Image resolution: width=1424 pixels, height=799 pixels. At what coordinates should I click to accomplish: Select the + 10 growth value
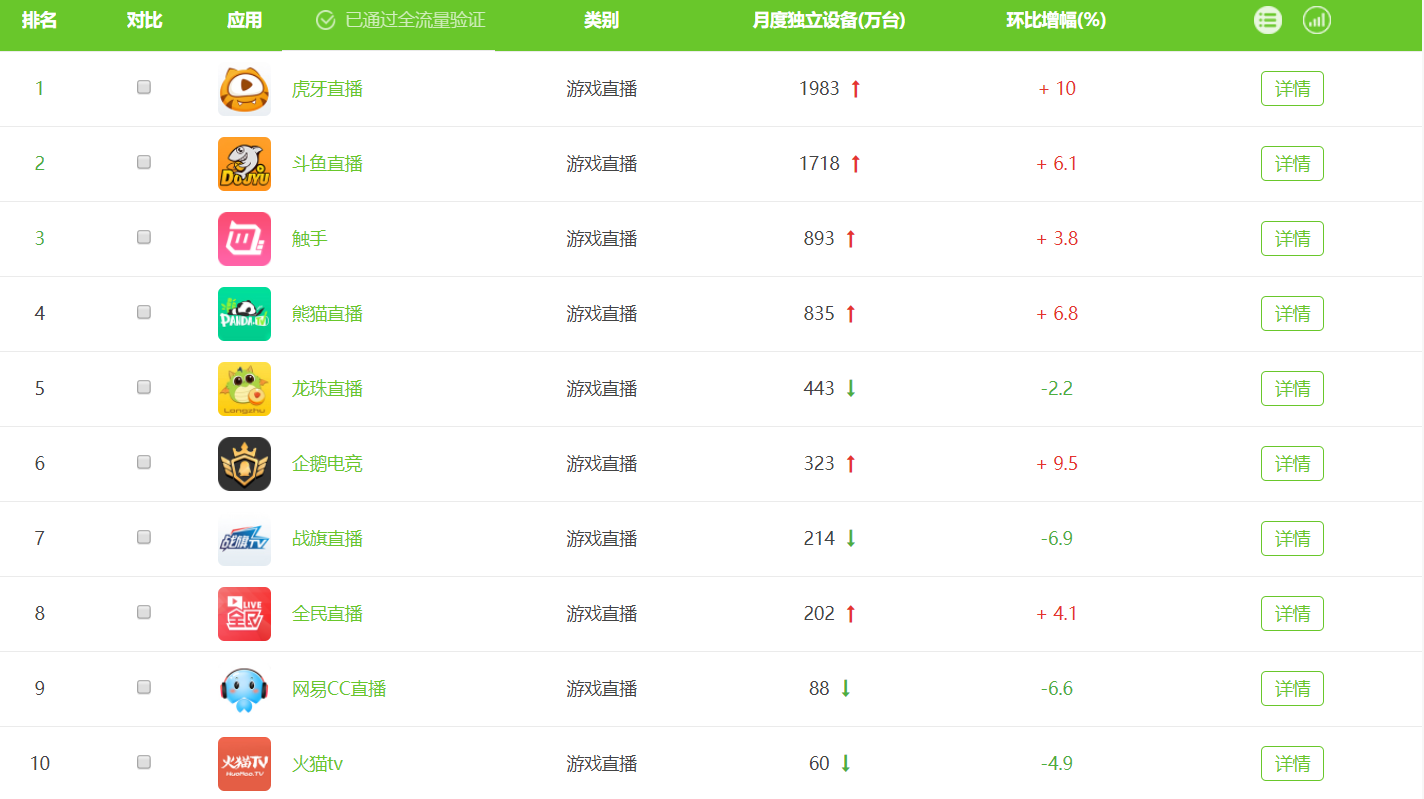[1057, 89]
